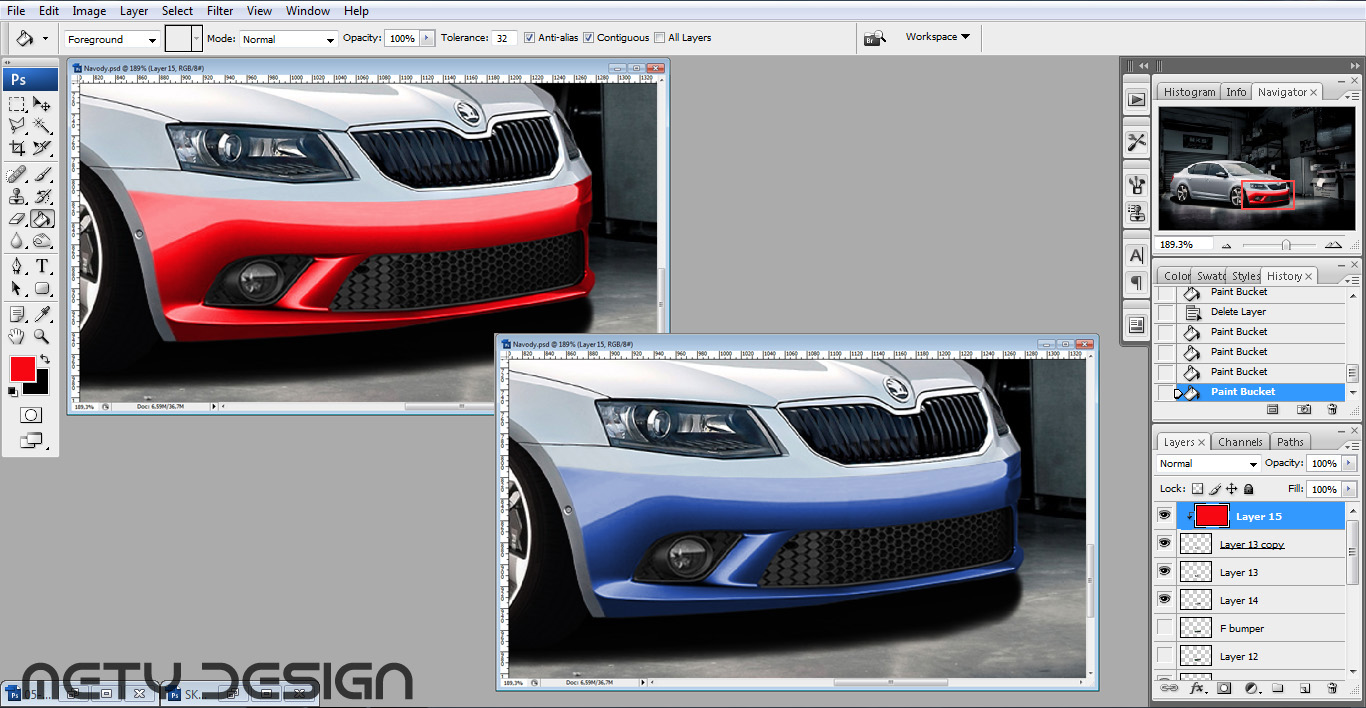This screenshot has height=708, width=1366.
Task: Select the Rectangular Marquee tool
Action: pos(17,104)
